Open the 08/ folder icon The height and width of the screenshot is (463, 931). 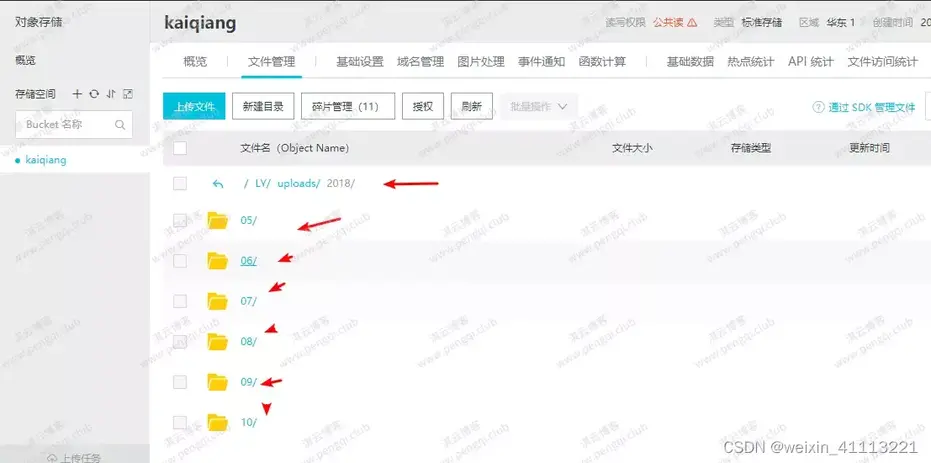point(218,341)
